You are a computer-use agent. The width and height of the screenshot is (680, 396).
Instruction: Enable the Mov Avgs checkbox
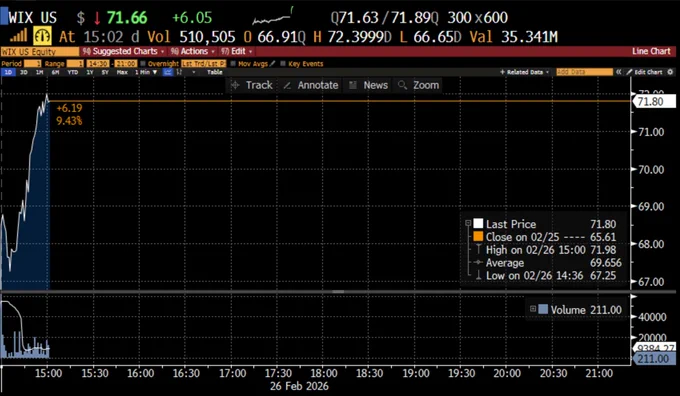tap(233, 64)
